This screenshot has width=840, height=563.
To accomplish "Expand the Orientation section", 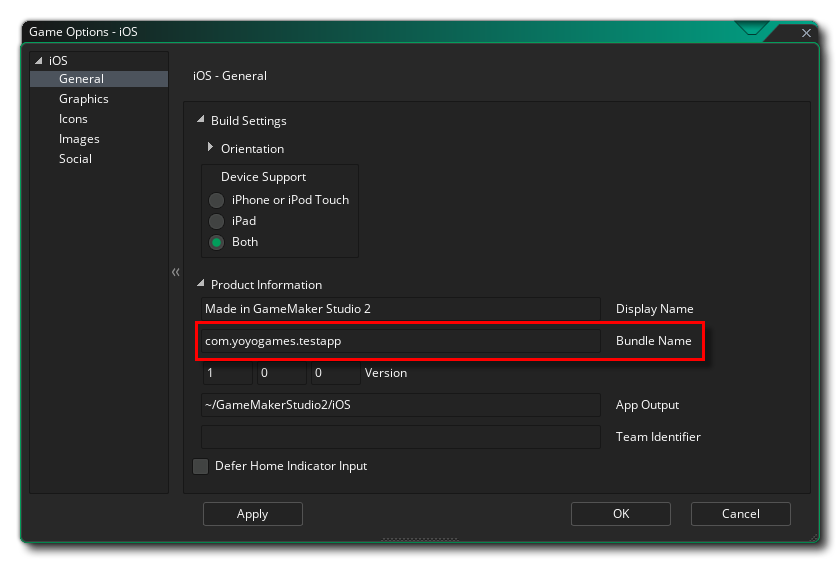I will tap(210, 148).
